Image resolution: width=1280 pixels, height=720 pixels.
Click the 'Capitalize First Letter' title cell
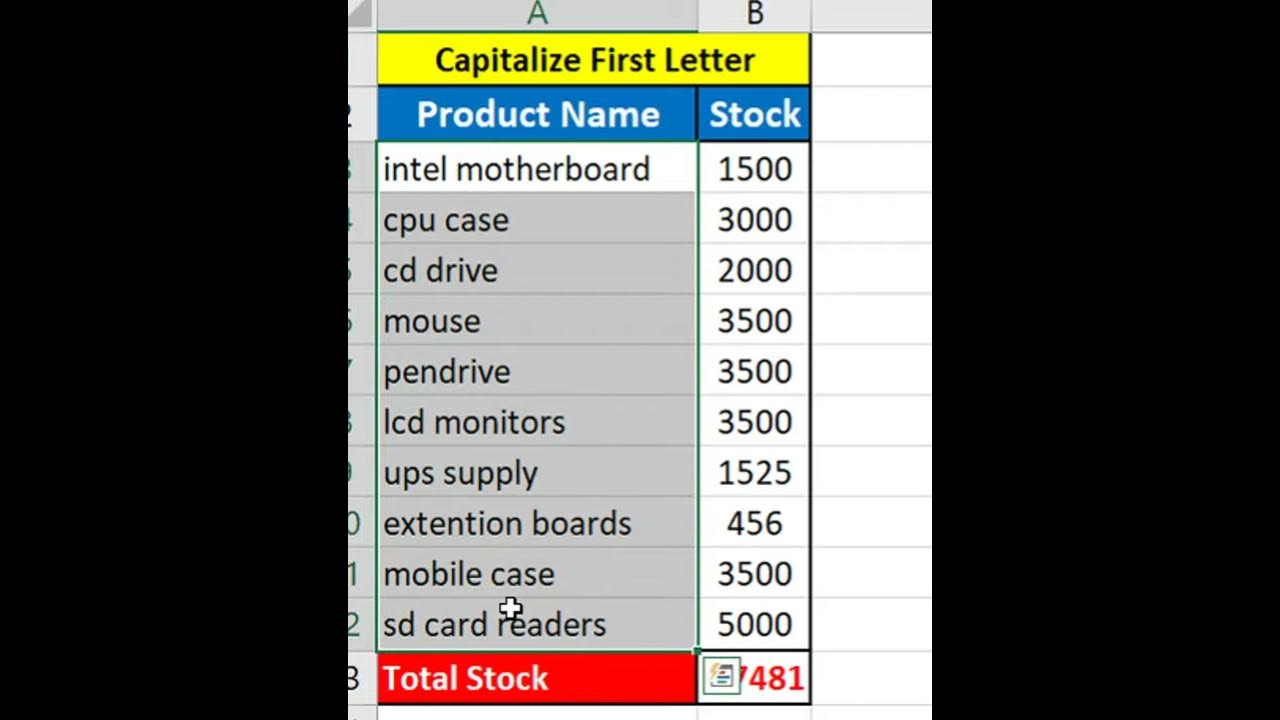click(593, 60)
